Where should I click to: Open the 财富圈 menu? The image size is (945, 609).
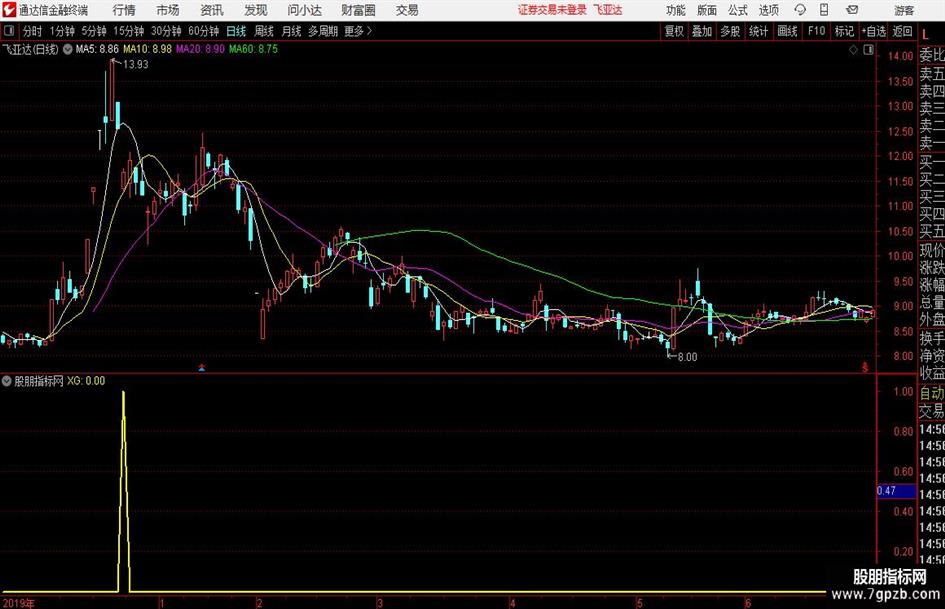point(358,10)
